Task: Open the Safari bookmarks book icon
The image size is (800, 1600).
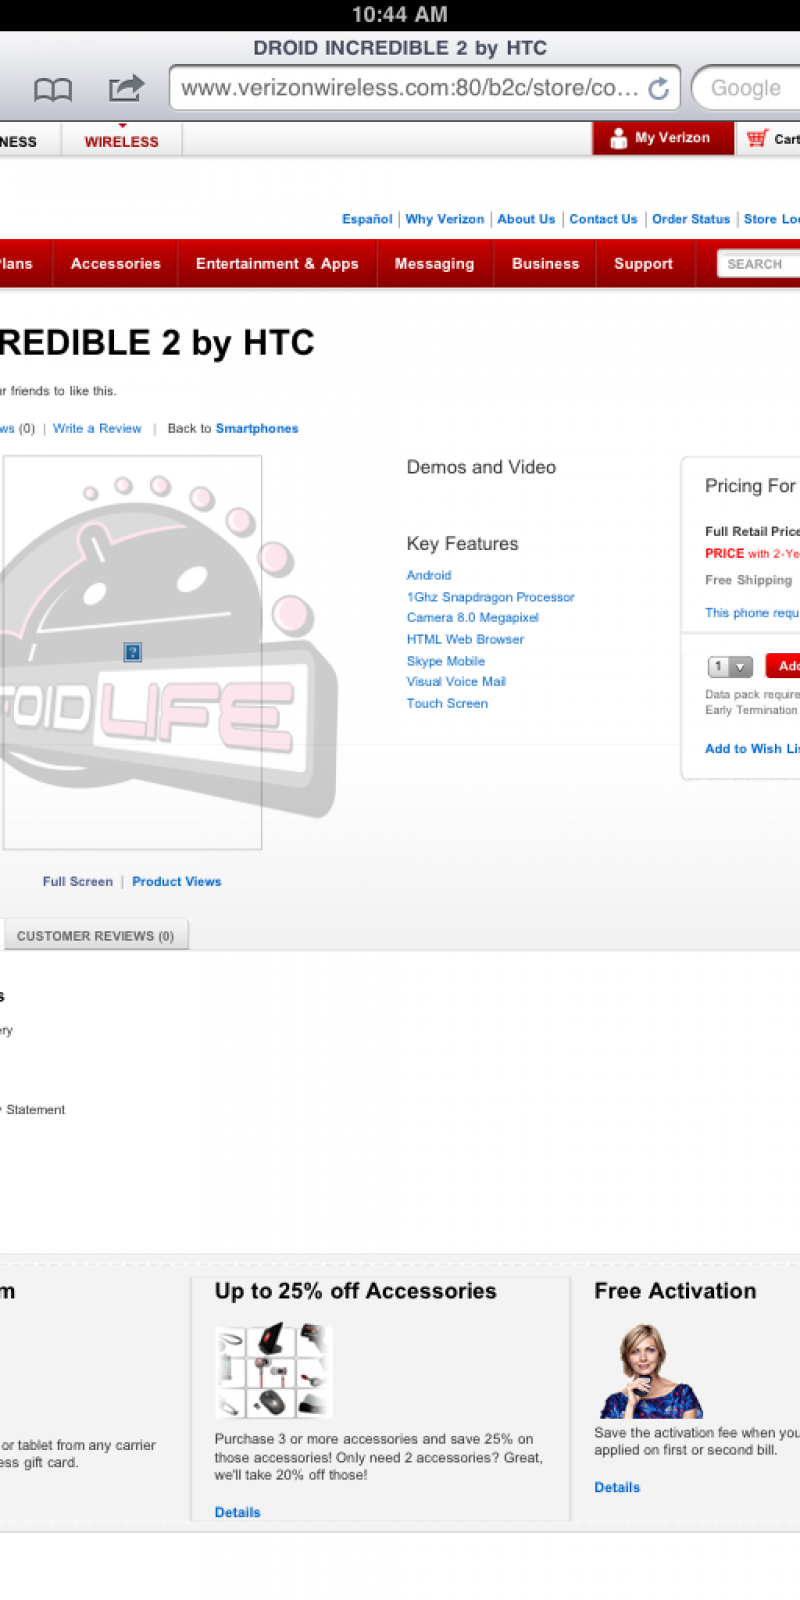Action: [x=53, y=90]
